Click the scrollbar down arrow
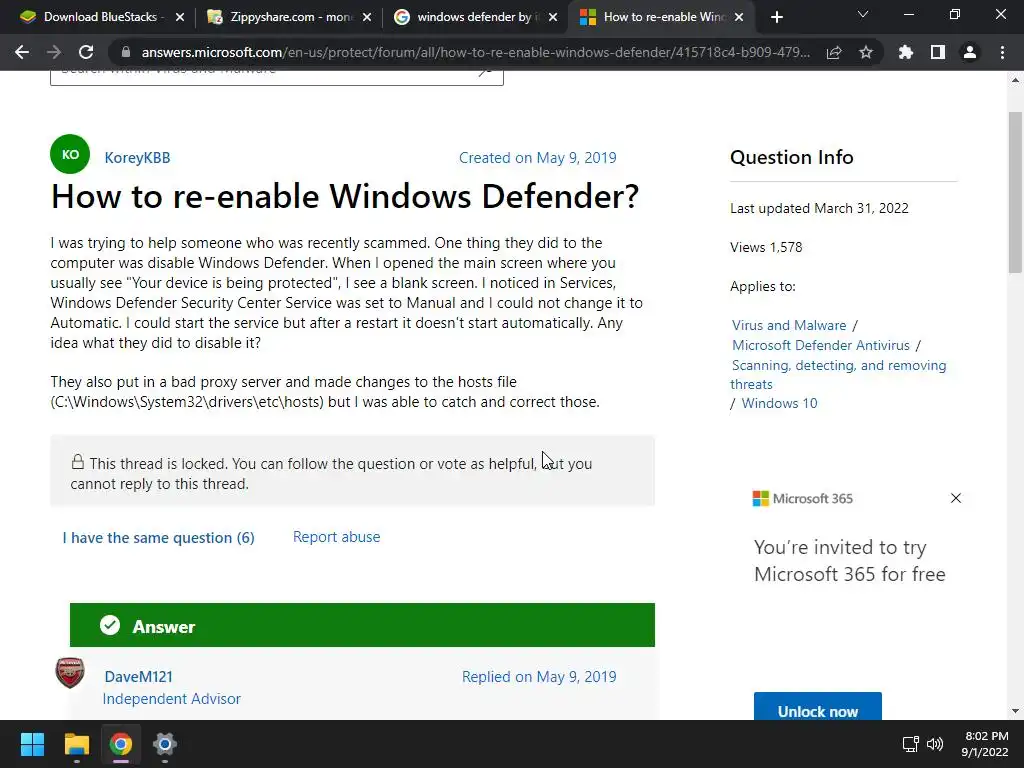The width and height of the screenshot is (1024, 768). [1015, 711]
